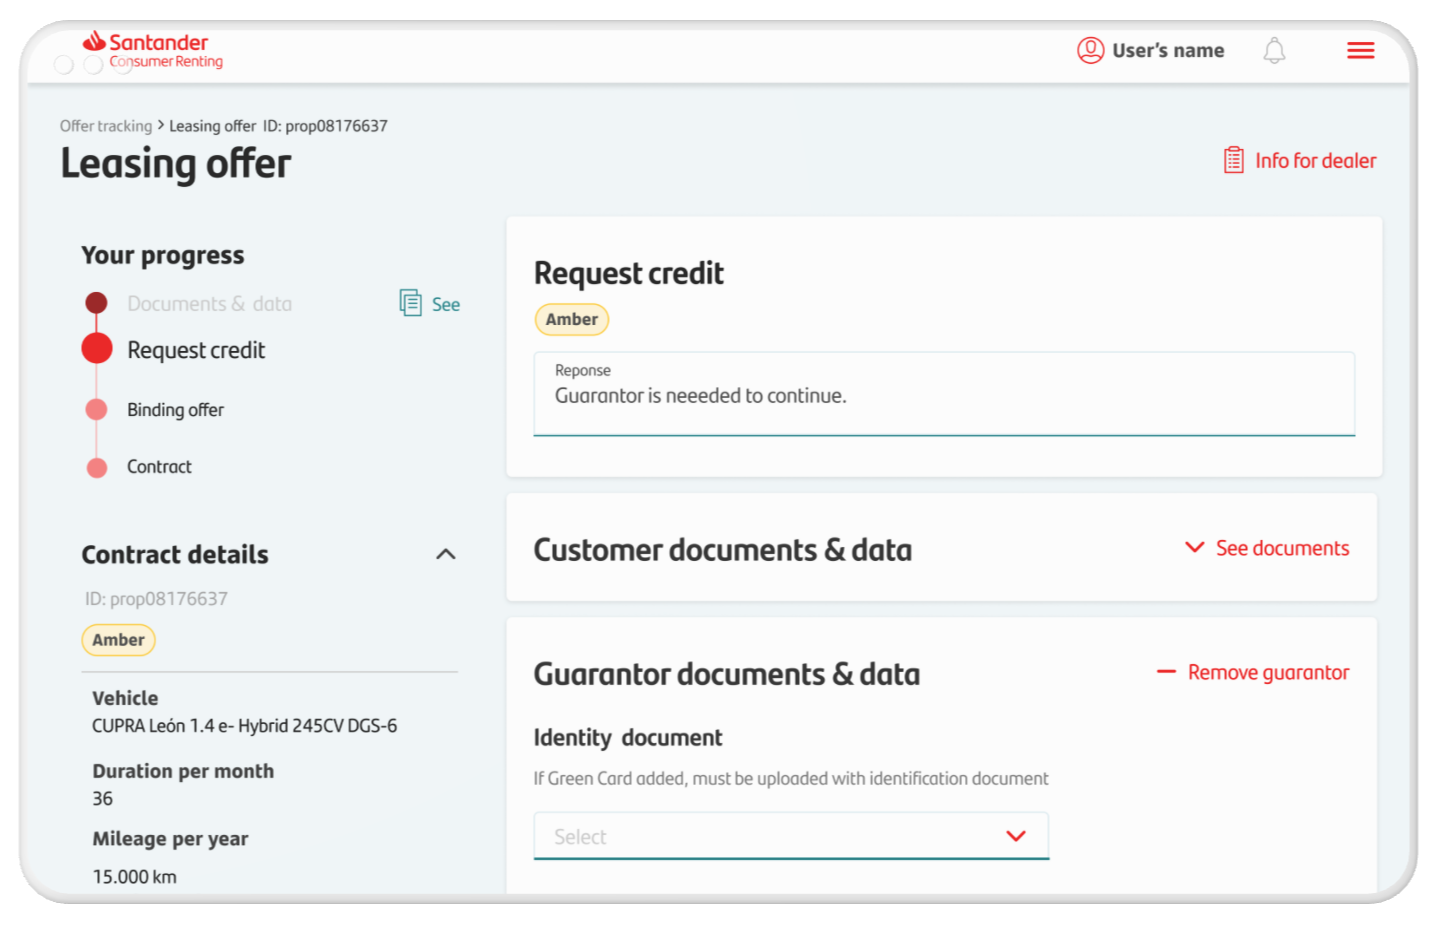This screenshot has height=925, width=1437.
Task: Click the chevron next to See documents
Action: (x=1194, y=547)
